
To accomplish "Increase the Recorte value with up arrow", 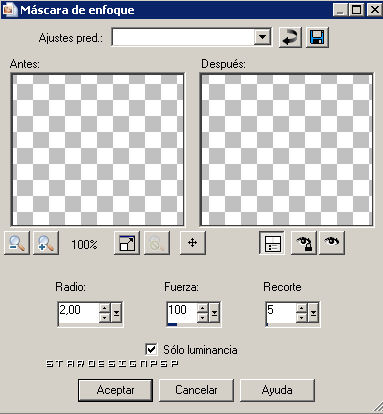I will tap(301, 308).
